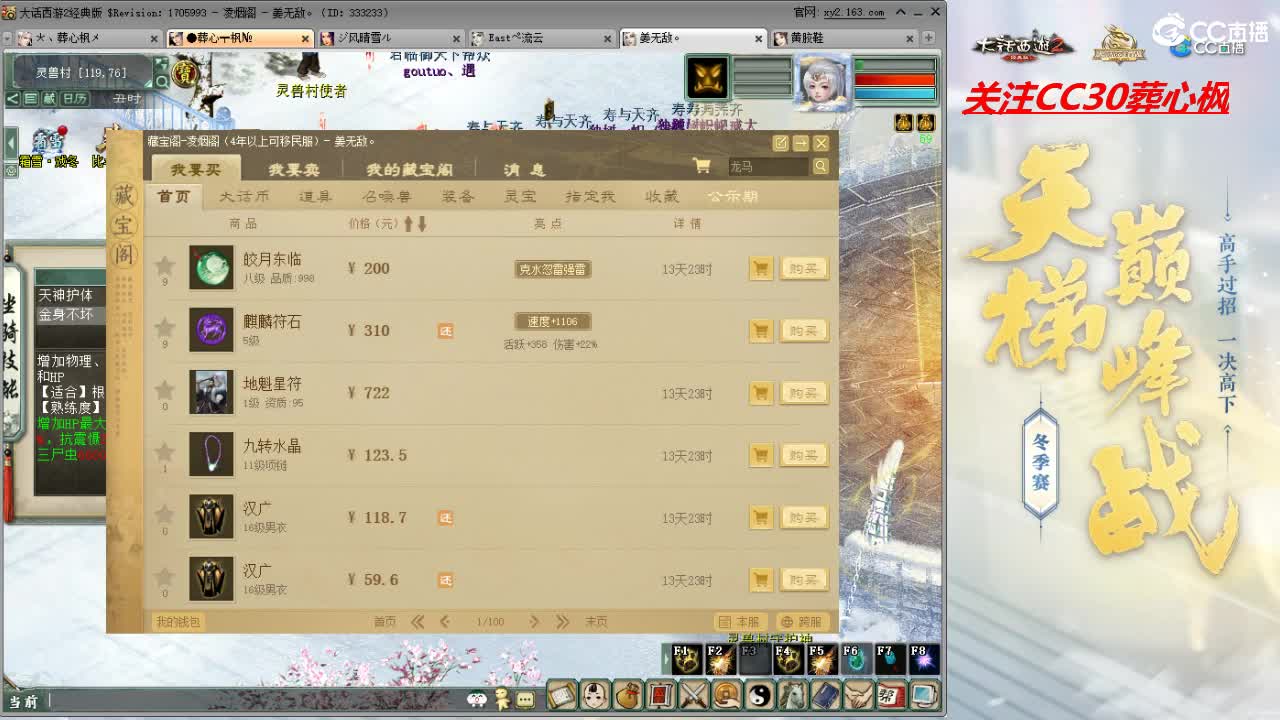This screenshot has width=1280, height=720.
Task: Click the shopping cart icon beside search box
Action: [x=702, y=166]
